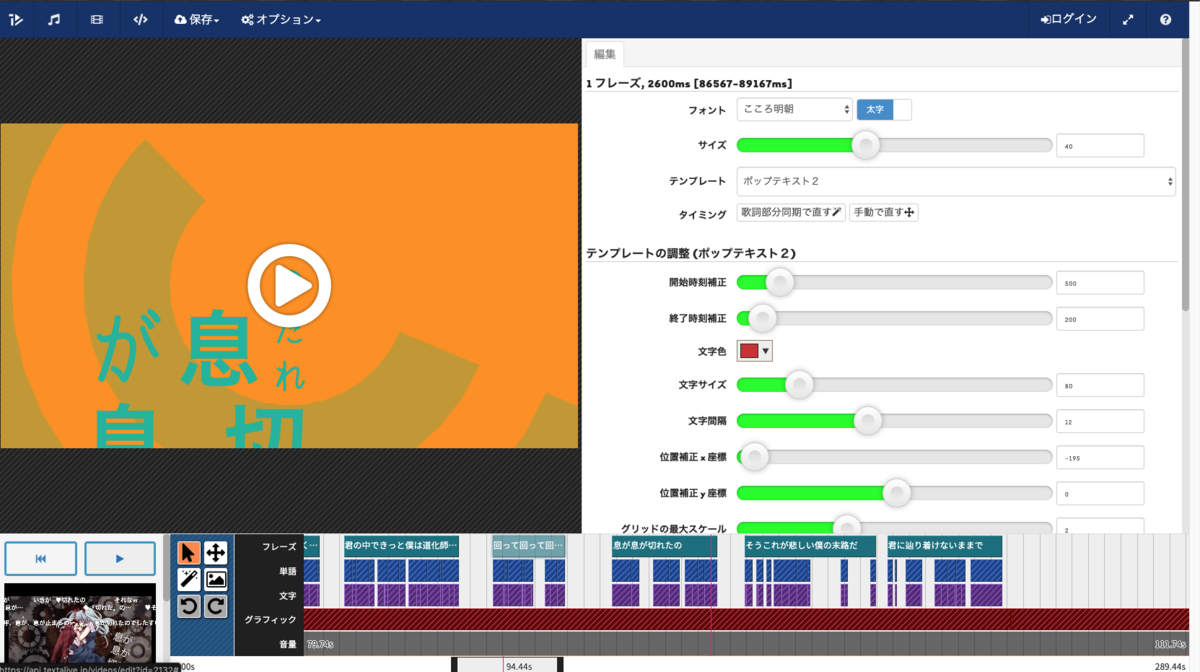Open the code editor icon

pyautogui.click(x=140, y=19)
